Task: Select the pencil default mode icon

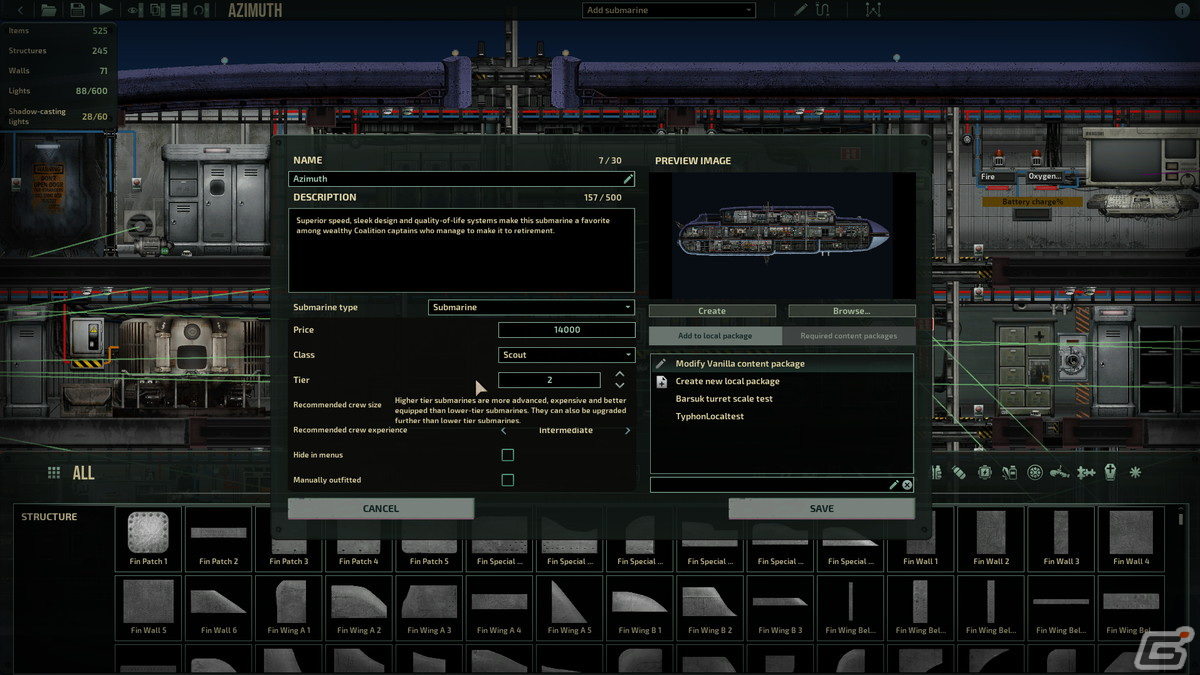Action: click(x=800, y=10)
